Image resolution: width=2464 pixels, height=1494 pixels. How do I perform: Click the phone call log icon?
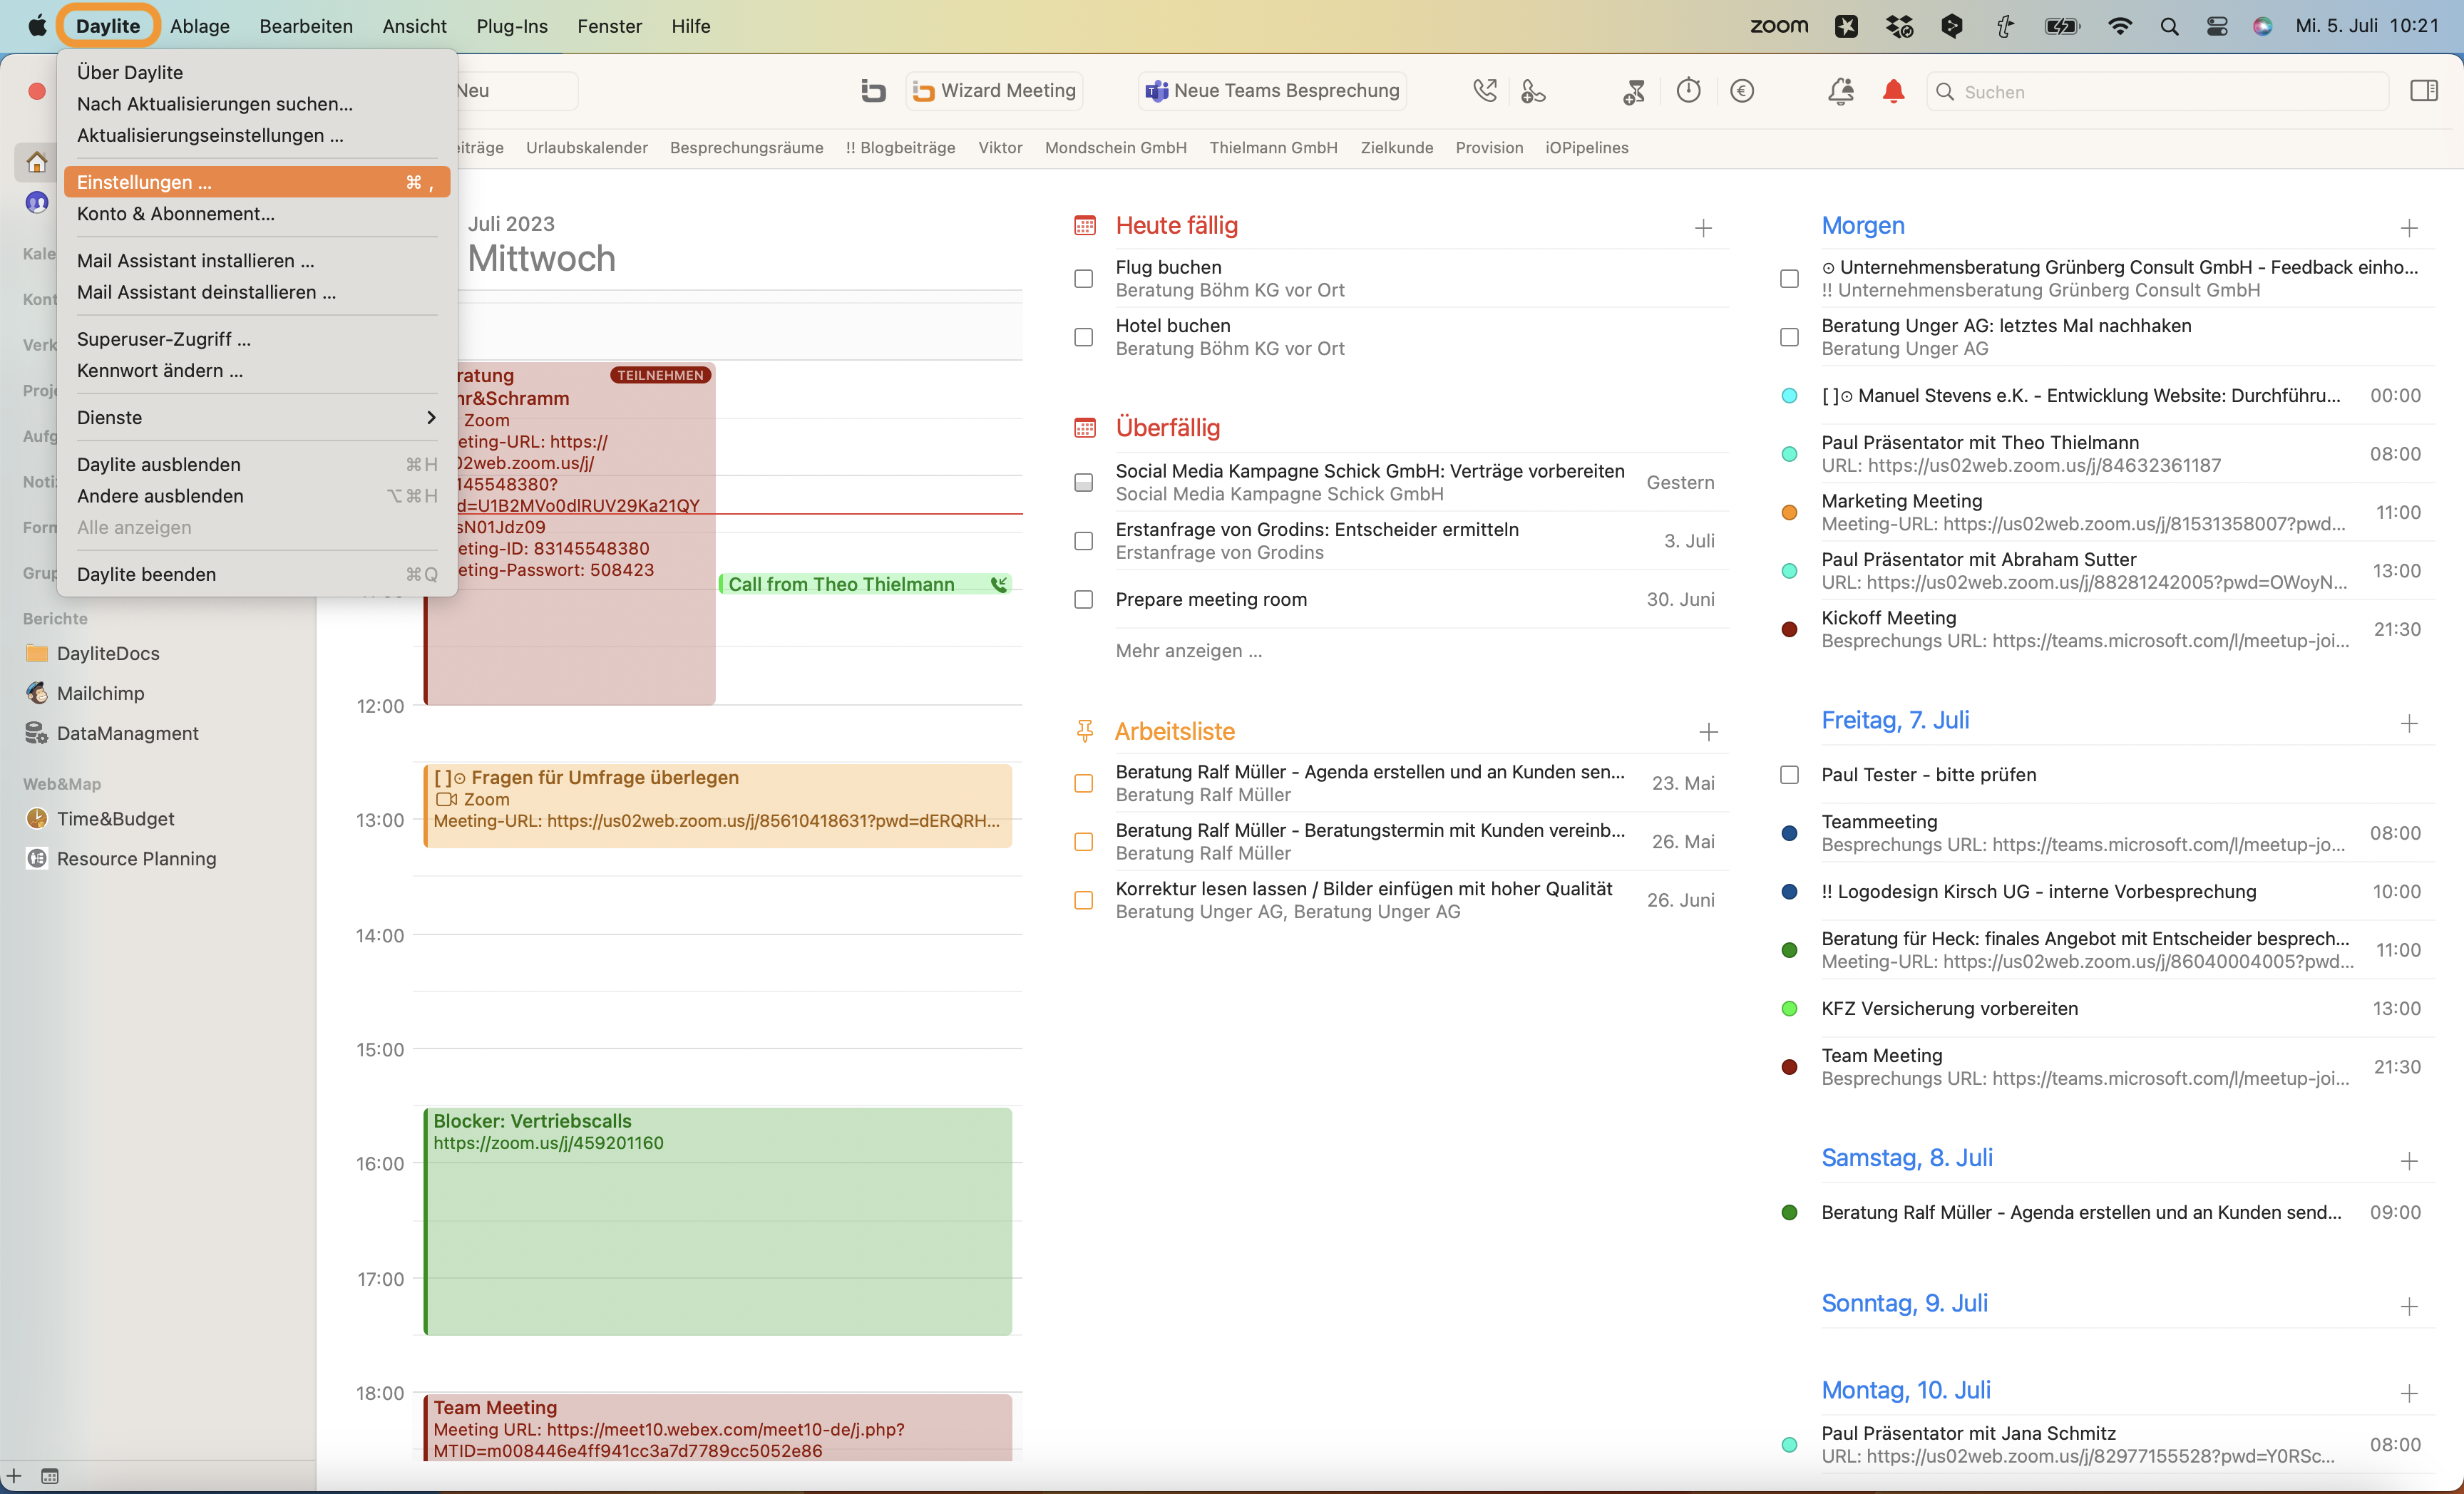(x=1484, y=91)
